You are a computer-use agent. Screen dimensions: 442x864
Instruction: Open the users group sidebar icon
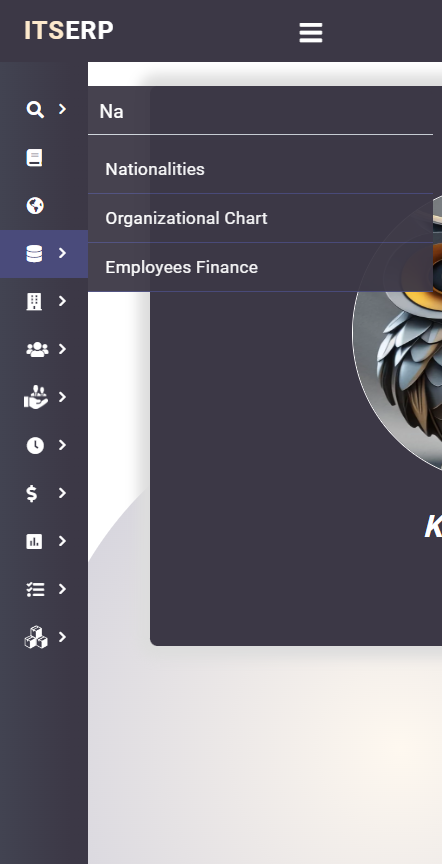click(x=37, y=349)
